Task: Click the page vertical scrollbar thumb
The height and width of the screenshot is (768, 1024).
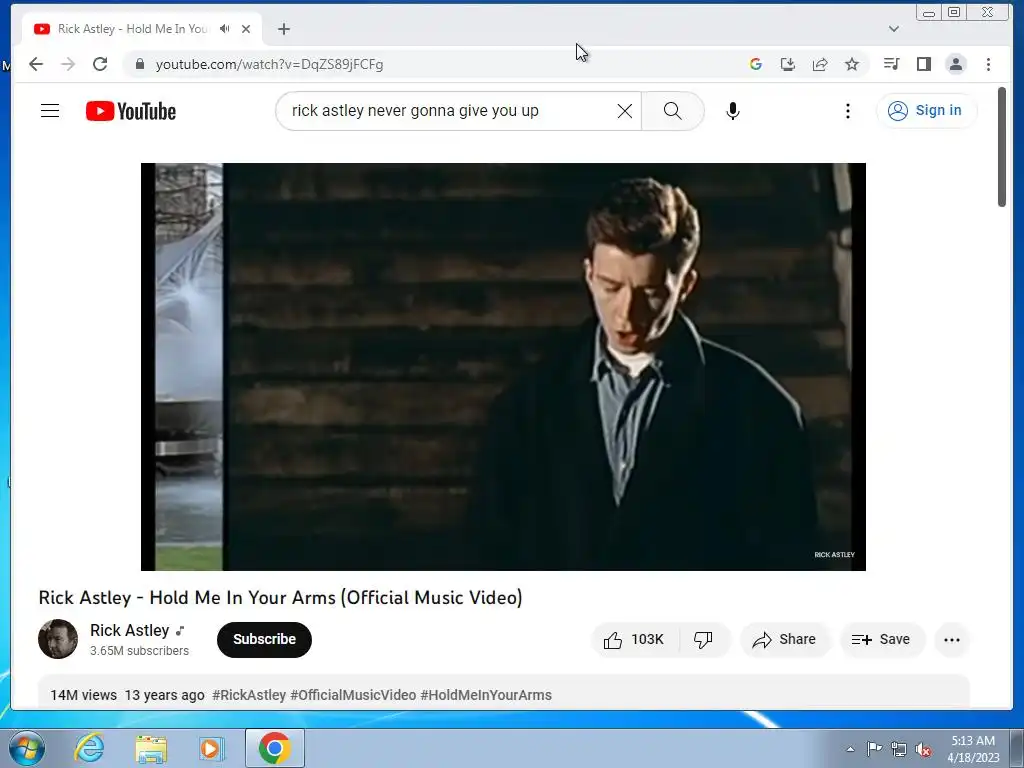Action: coord(1002,147)
